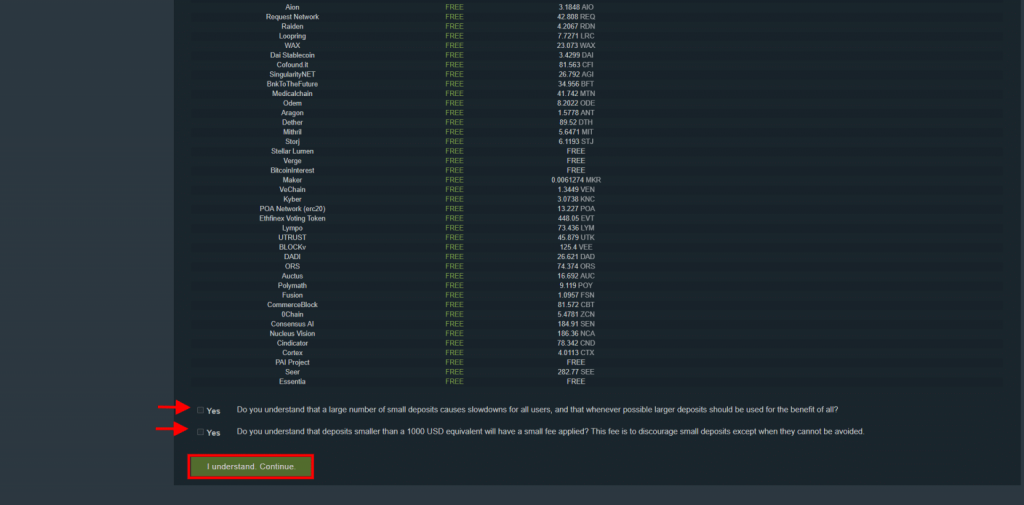The width and height of the screenshot is (1024, 505).
Task: Click the '4.0113 CTX' fee value
Action: [575, 353]
